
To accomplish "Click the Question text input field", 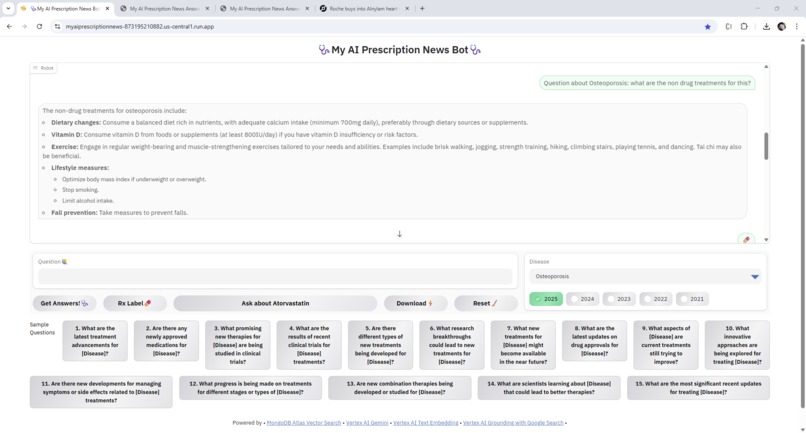I will (x=275, y=277).
